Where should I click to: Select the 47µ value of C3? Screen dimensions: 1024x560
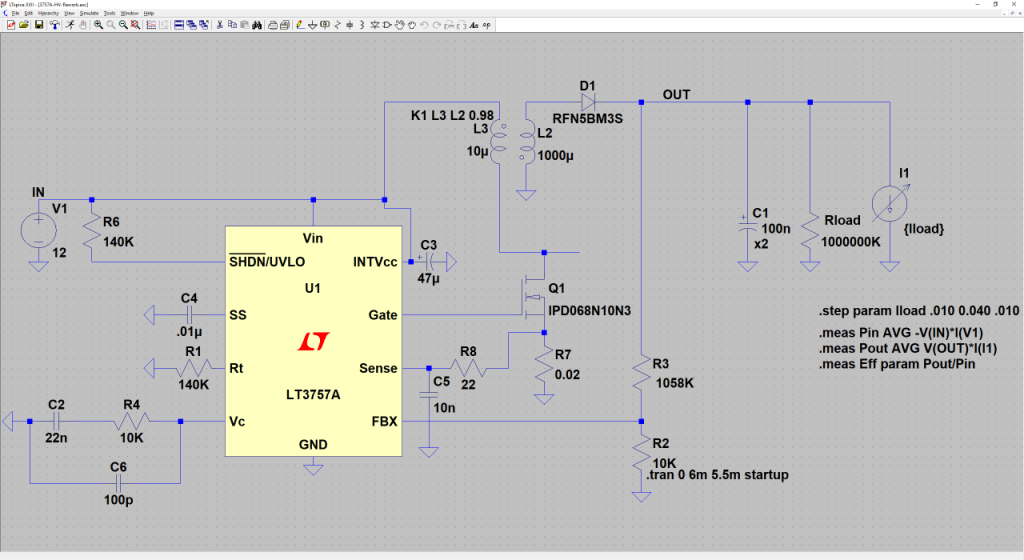coord(428,278)
